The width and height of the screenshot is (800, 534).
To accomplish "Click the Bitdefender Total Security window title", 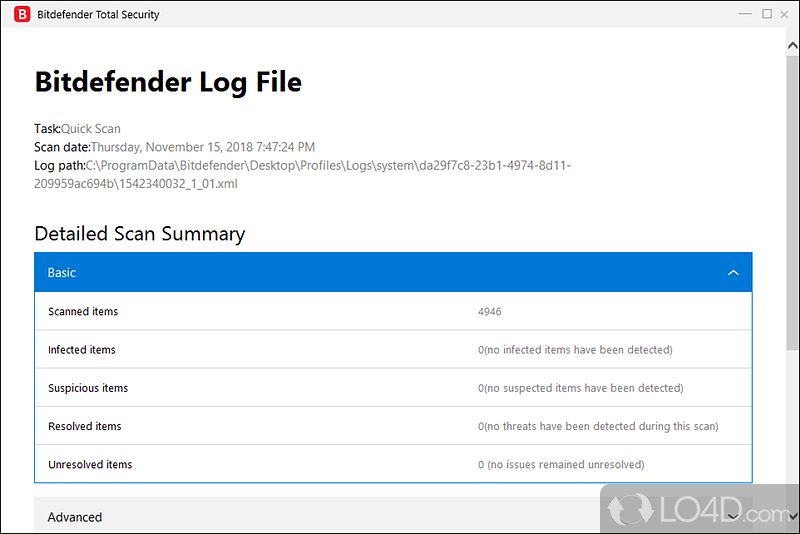I will coord(98,14).
